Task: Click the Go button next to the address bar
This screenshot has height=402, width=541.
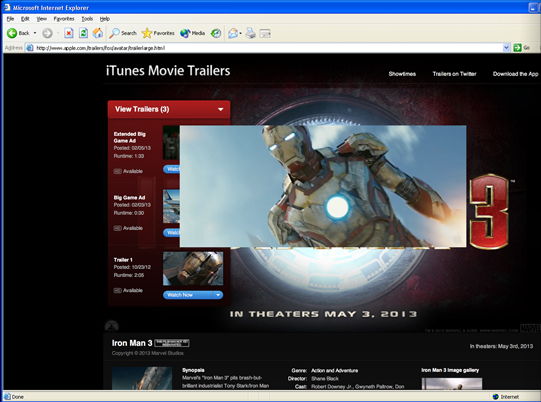Action: pos(521,48)
